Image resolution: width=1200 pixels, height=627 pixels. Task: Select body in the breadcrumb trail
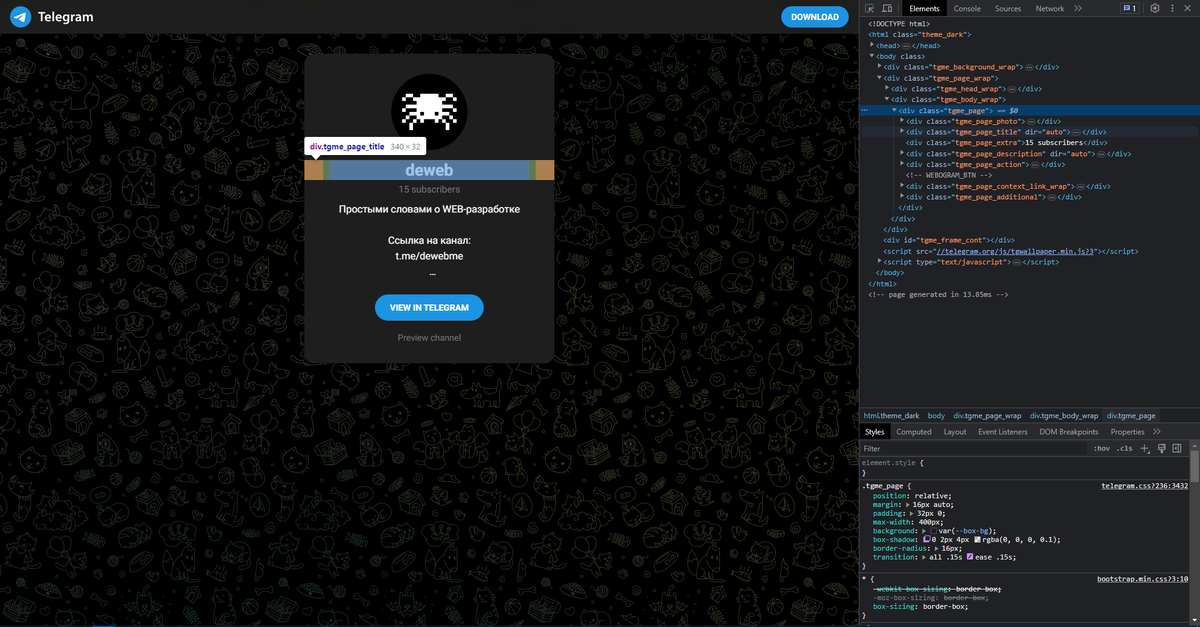coord(936,415)
